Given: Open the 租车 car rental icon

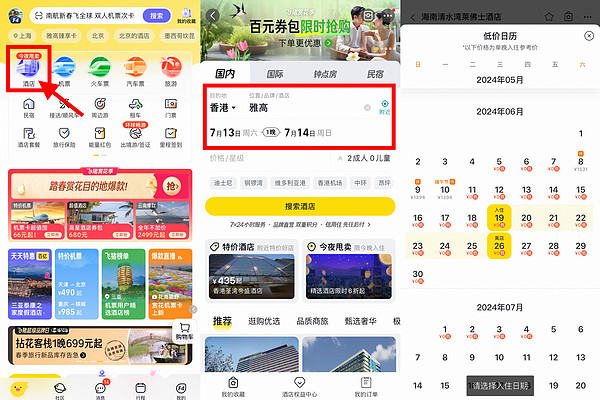Looking at the screenshot, I should [x=135, y=108].
